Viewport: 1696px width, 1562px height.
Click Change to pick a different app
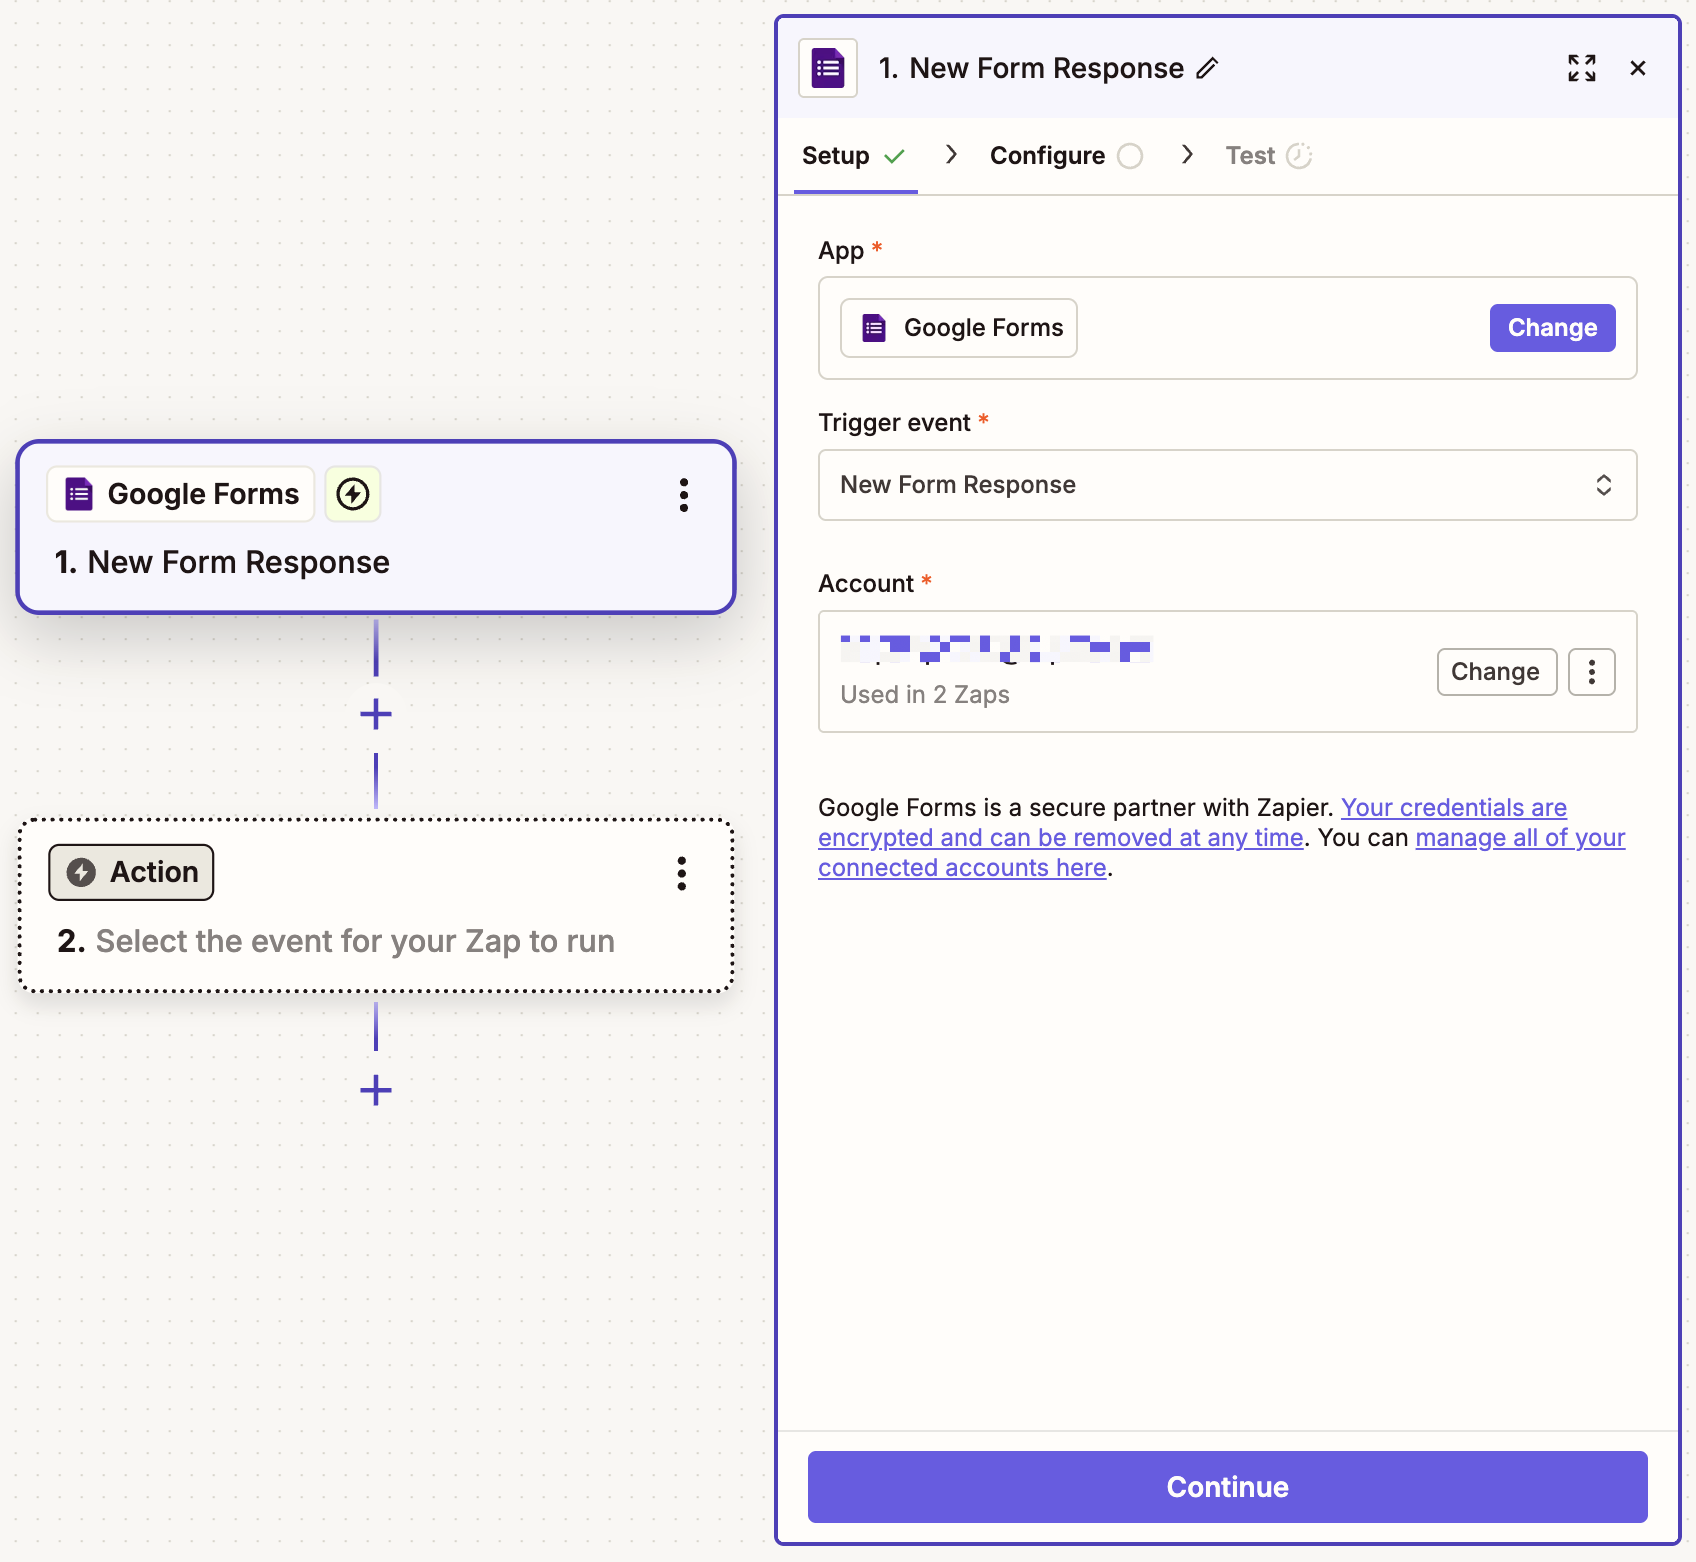click(1552, 327)
